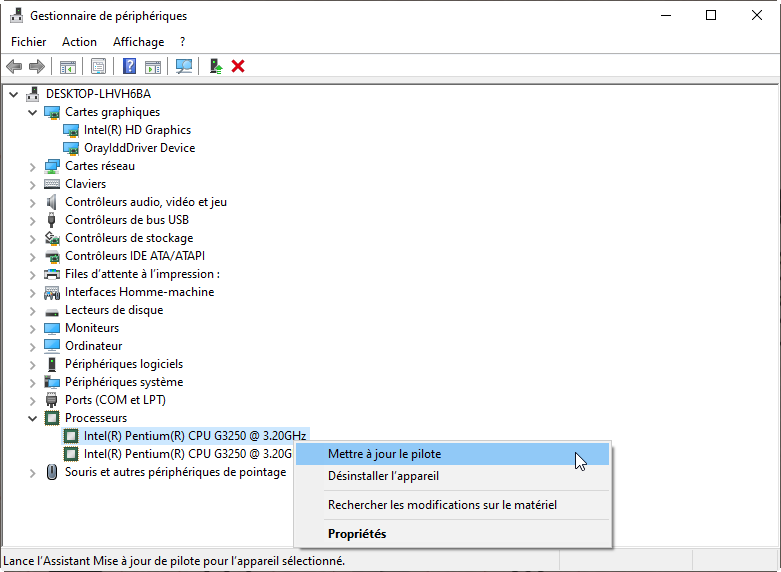Expand the Lecteurs de disque branch

point(32,310)
